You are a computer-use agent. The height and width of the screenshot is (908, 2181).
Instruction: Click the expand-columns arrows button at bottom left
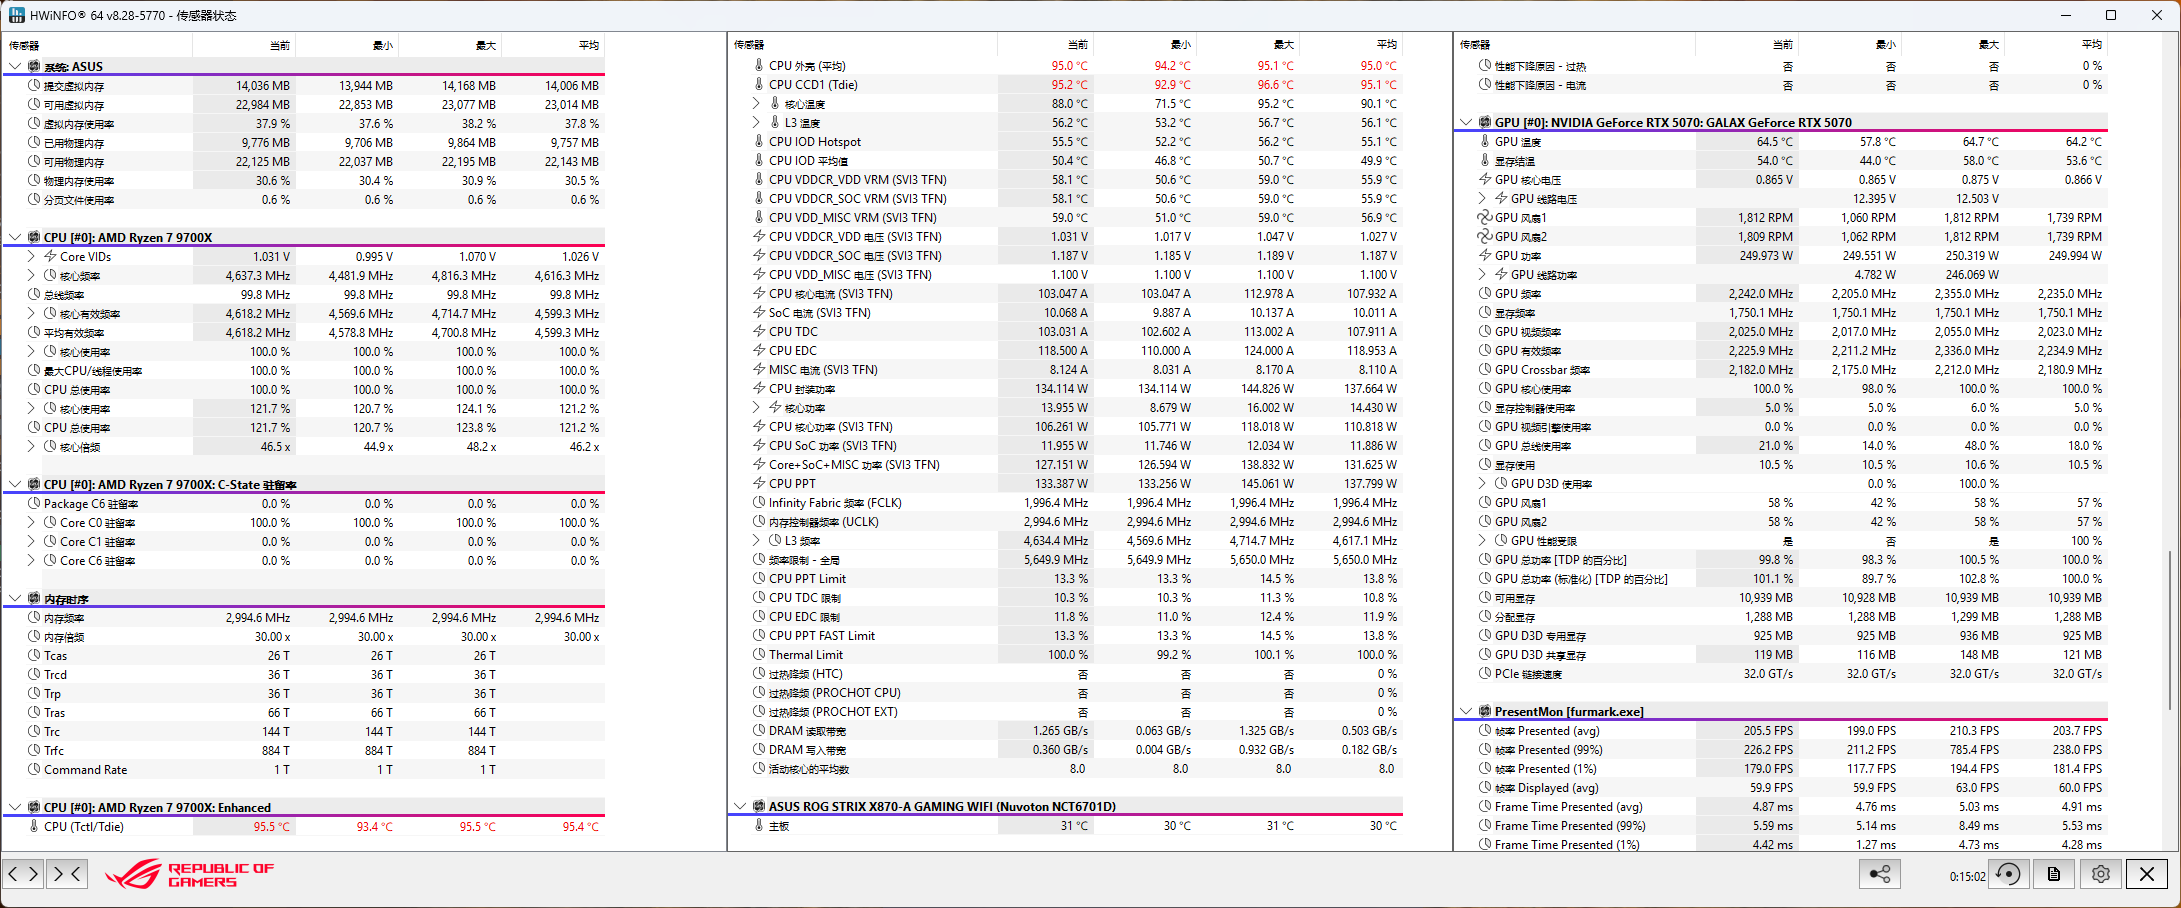tap(23, 874)
